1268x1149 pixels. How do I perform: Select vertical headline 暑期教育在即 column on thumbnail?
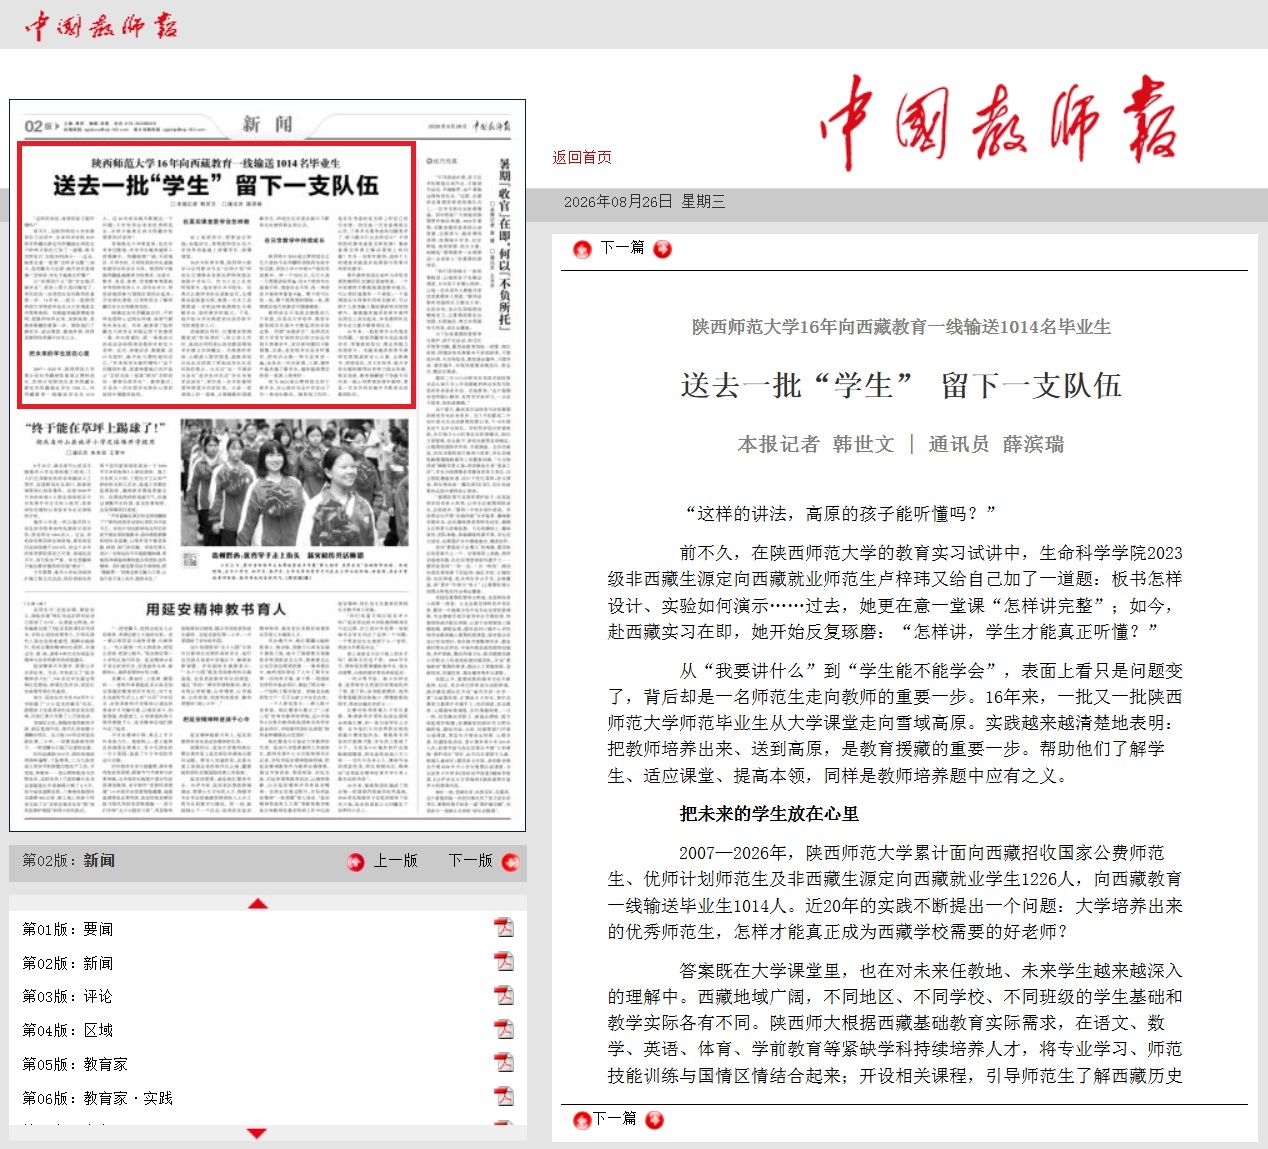click(504, 243)
